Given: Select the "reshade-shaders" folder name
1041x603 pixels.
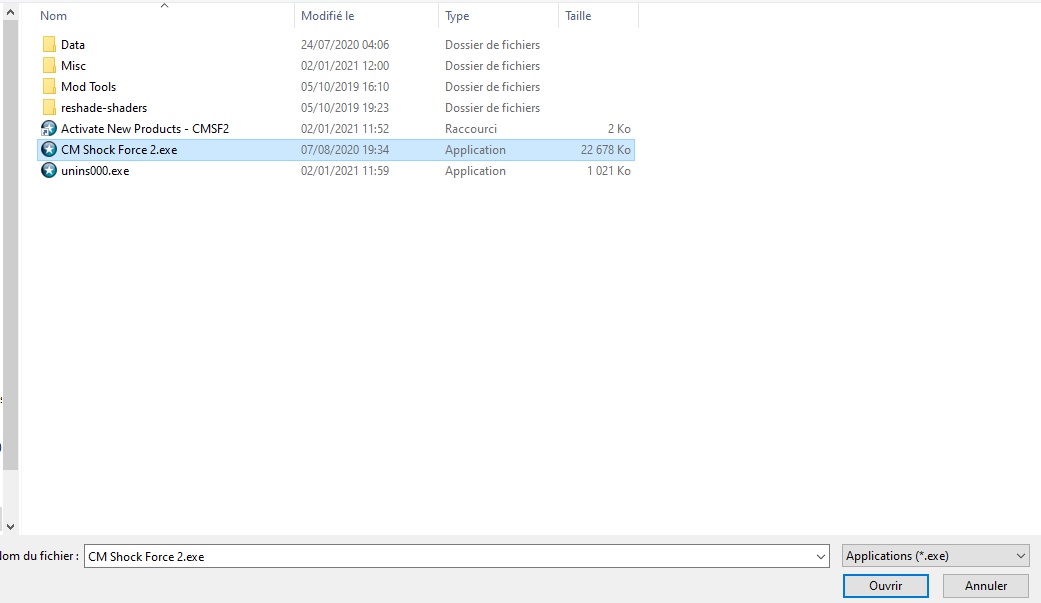Looking at the screenshot, I should pyautogui.click(x=104, y=108).
